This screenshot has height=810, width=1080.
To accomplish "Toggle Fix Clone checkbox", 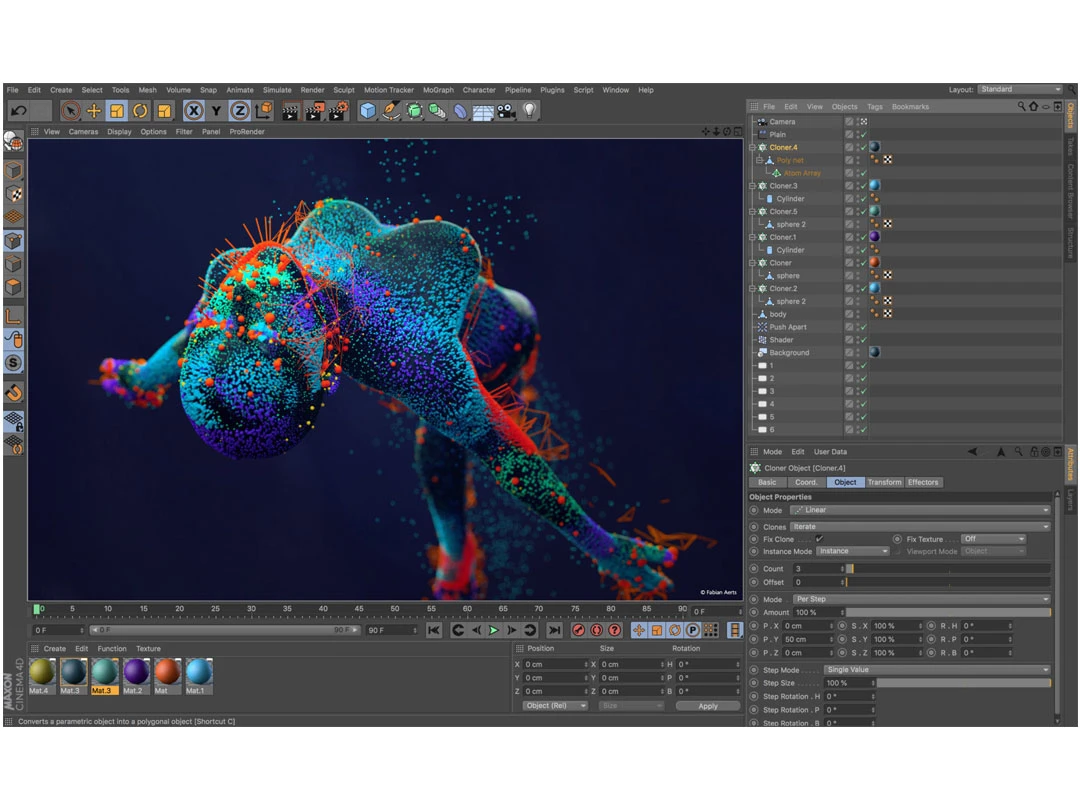I will (819, 539).
